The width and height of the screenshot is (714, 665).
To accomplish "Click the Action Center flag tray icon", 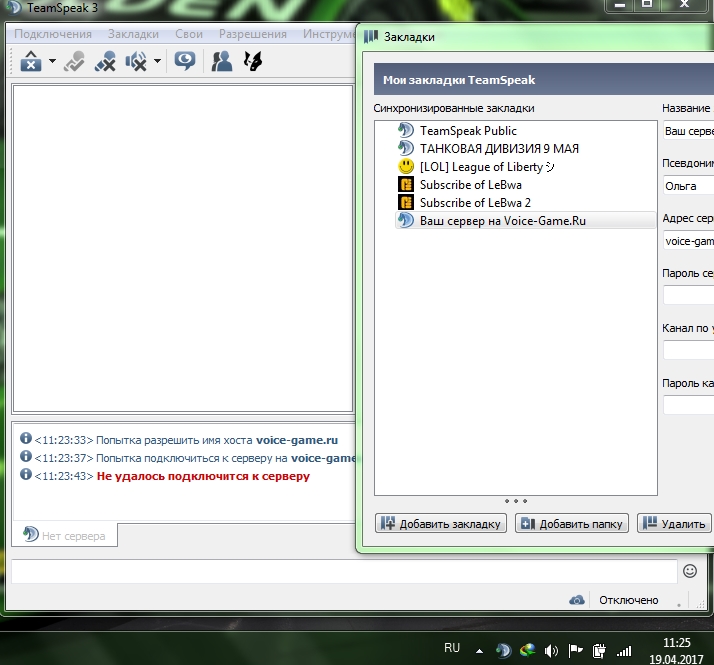I will click(x=576, y=650).
